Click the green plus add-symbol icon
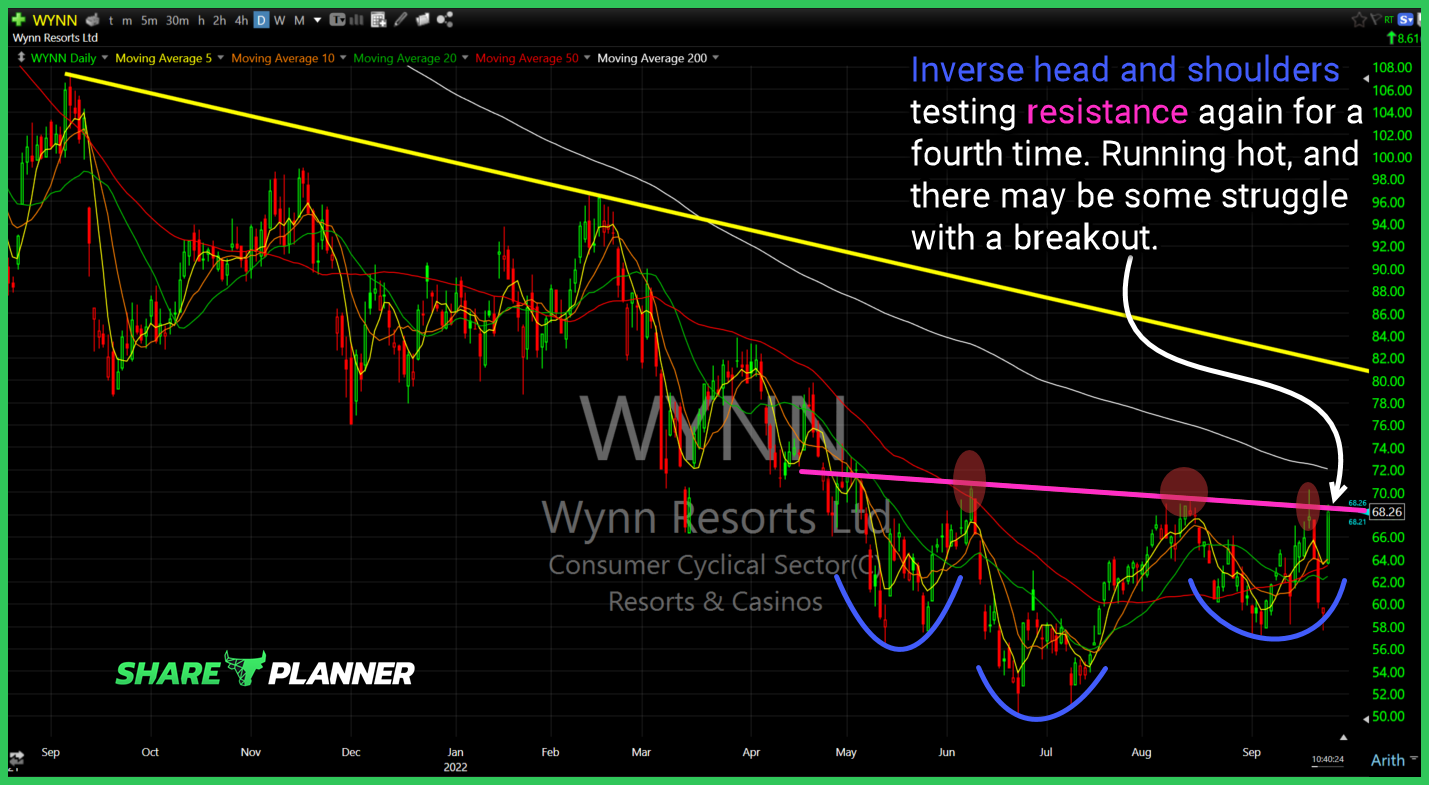The width and height of the screenshot is (1429, 785). pyautogui.click(x=18, y=20)
